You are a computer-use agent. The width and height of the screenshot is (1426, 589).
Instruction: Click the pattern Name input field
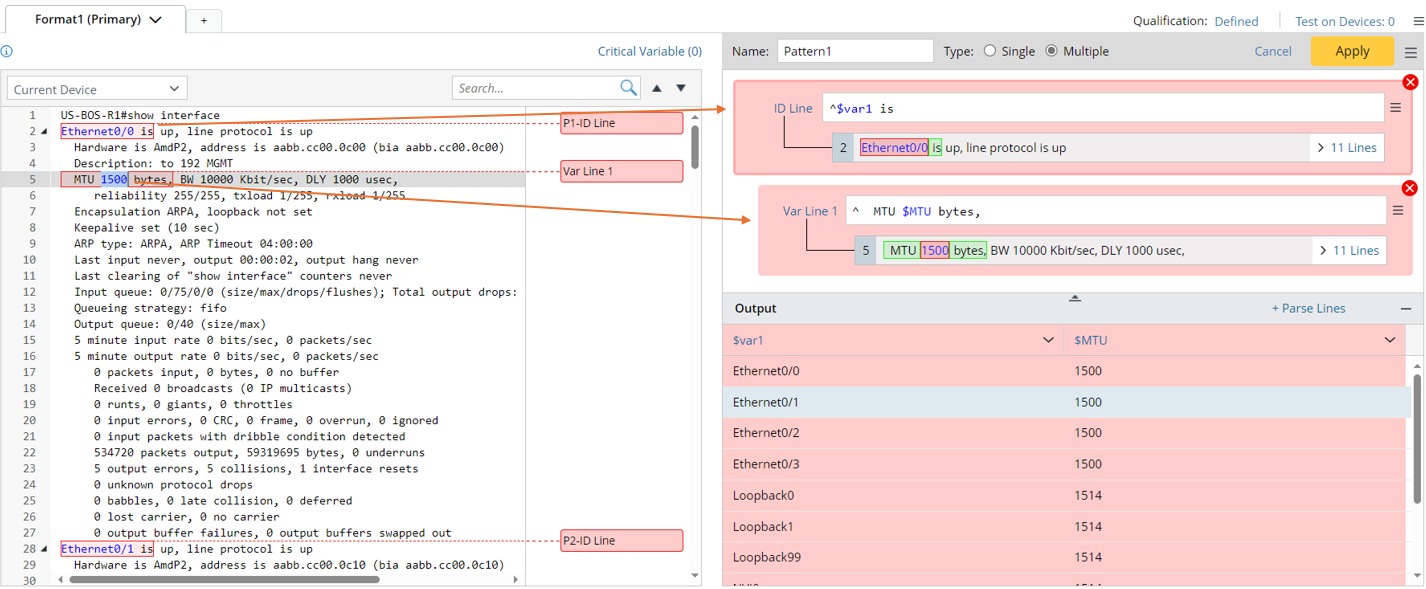[855, 51]
